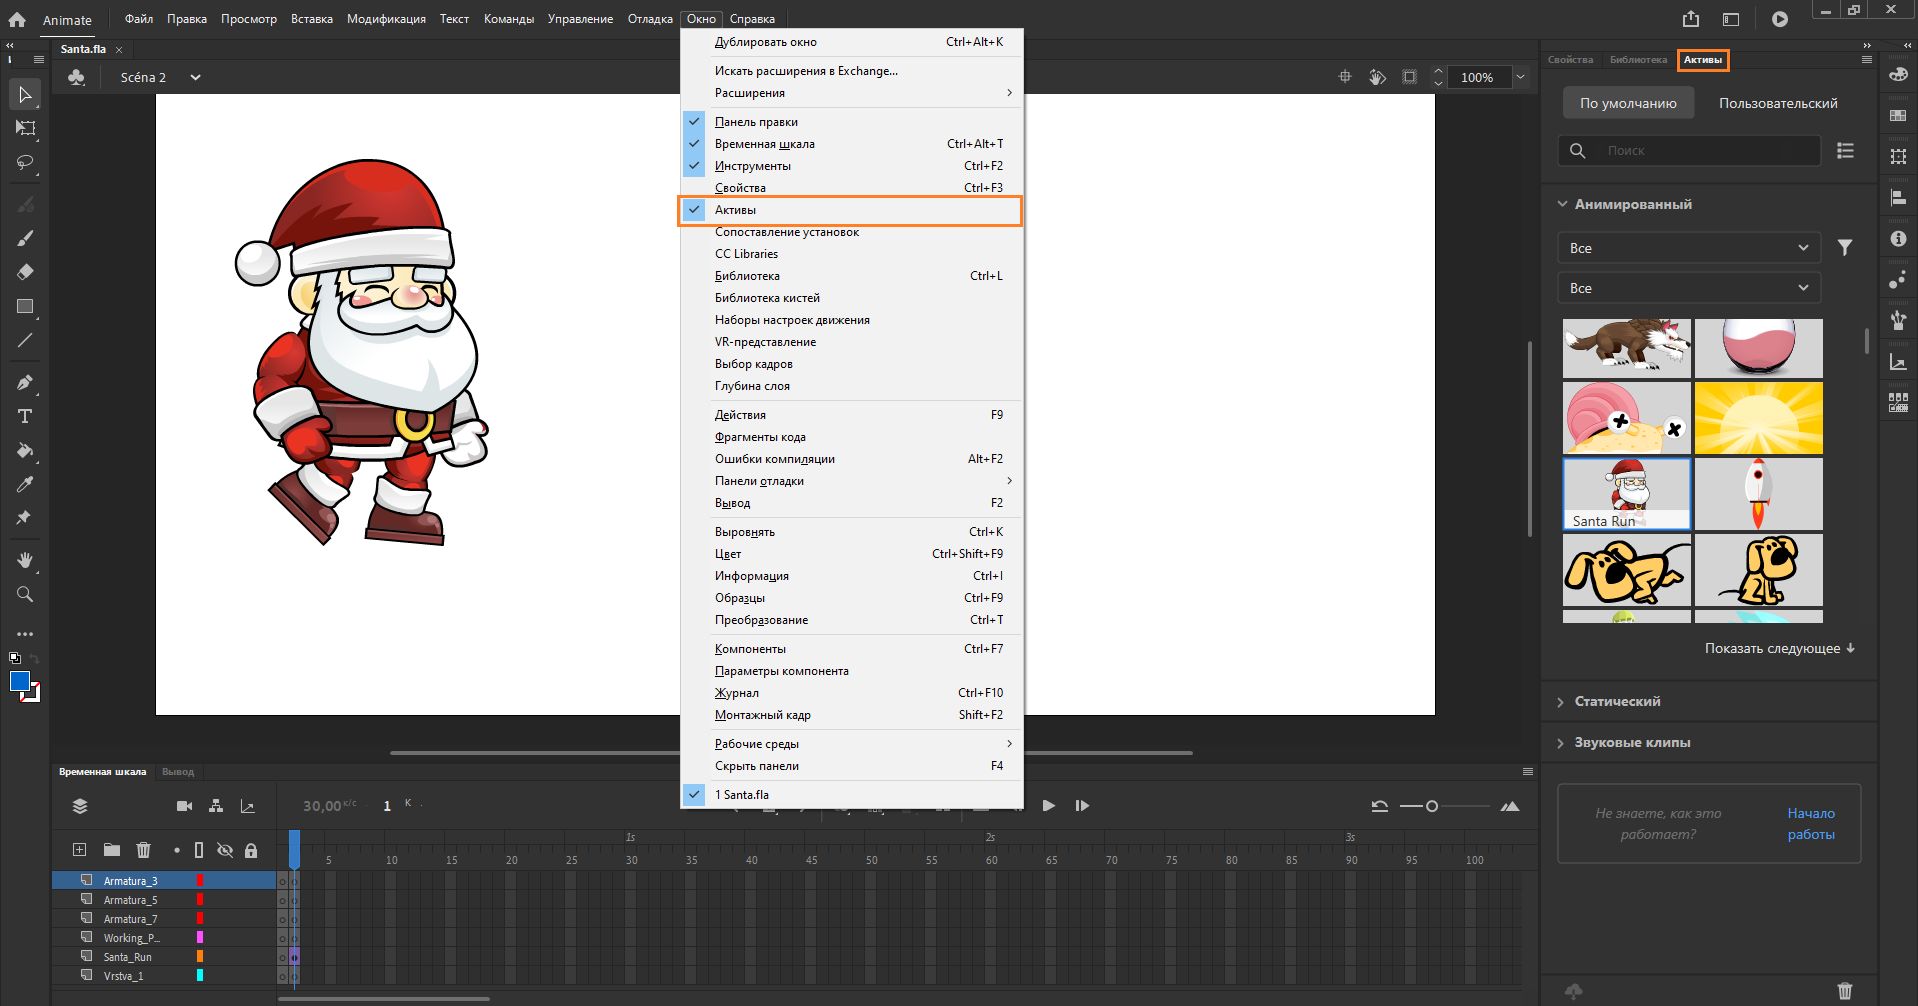Click the blue fill color swatch

(x=19, y=681)
